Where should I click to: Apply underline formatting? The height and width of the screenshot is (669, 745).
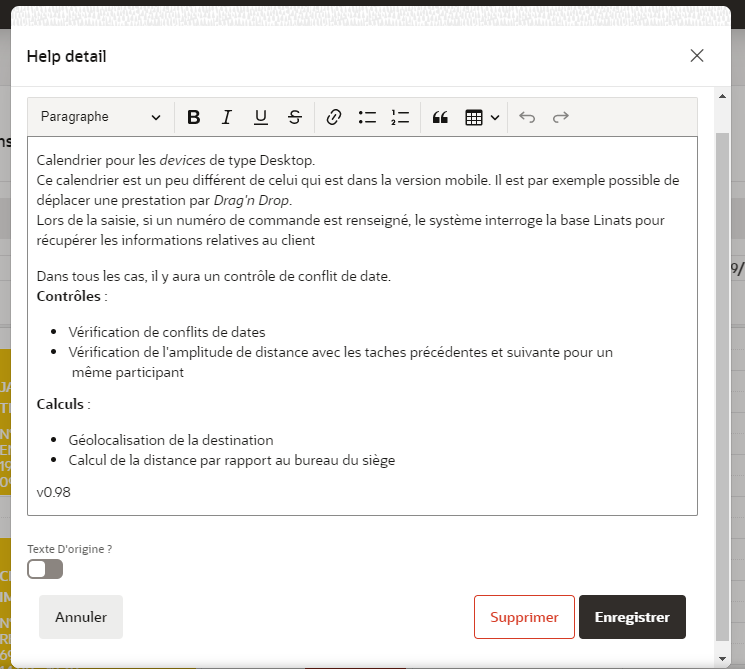(260, 117)
